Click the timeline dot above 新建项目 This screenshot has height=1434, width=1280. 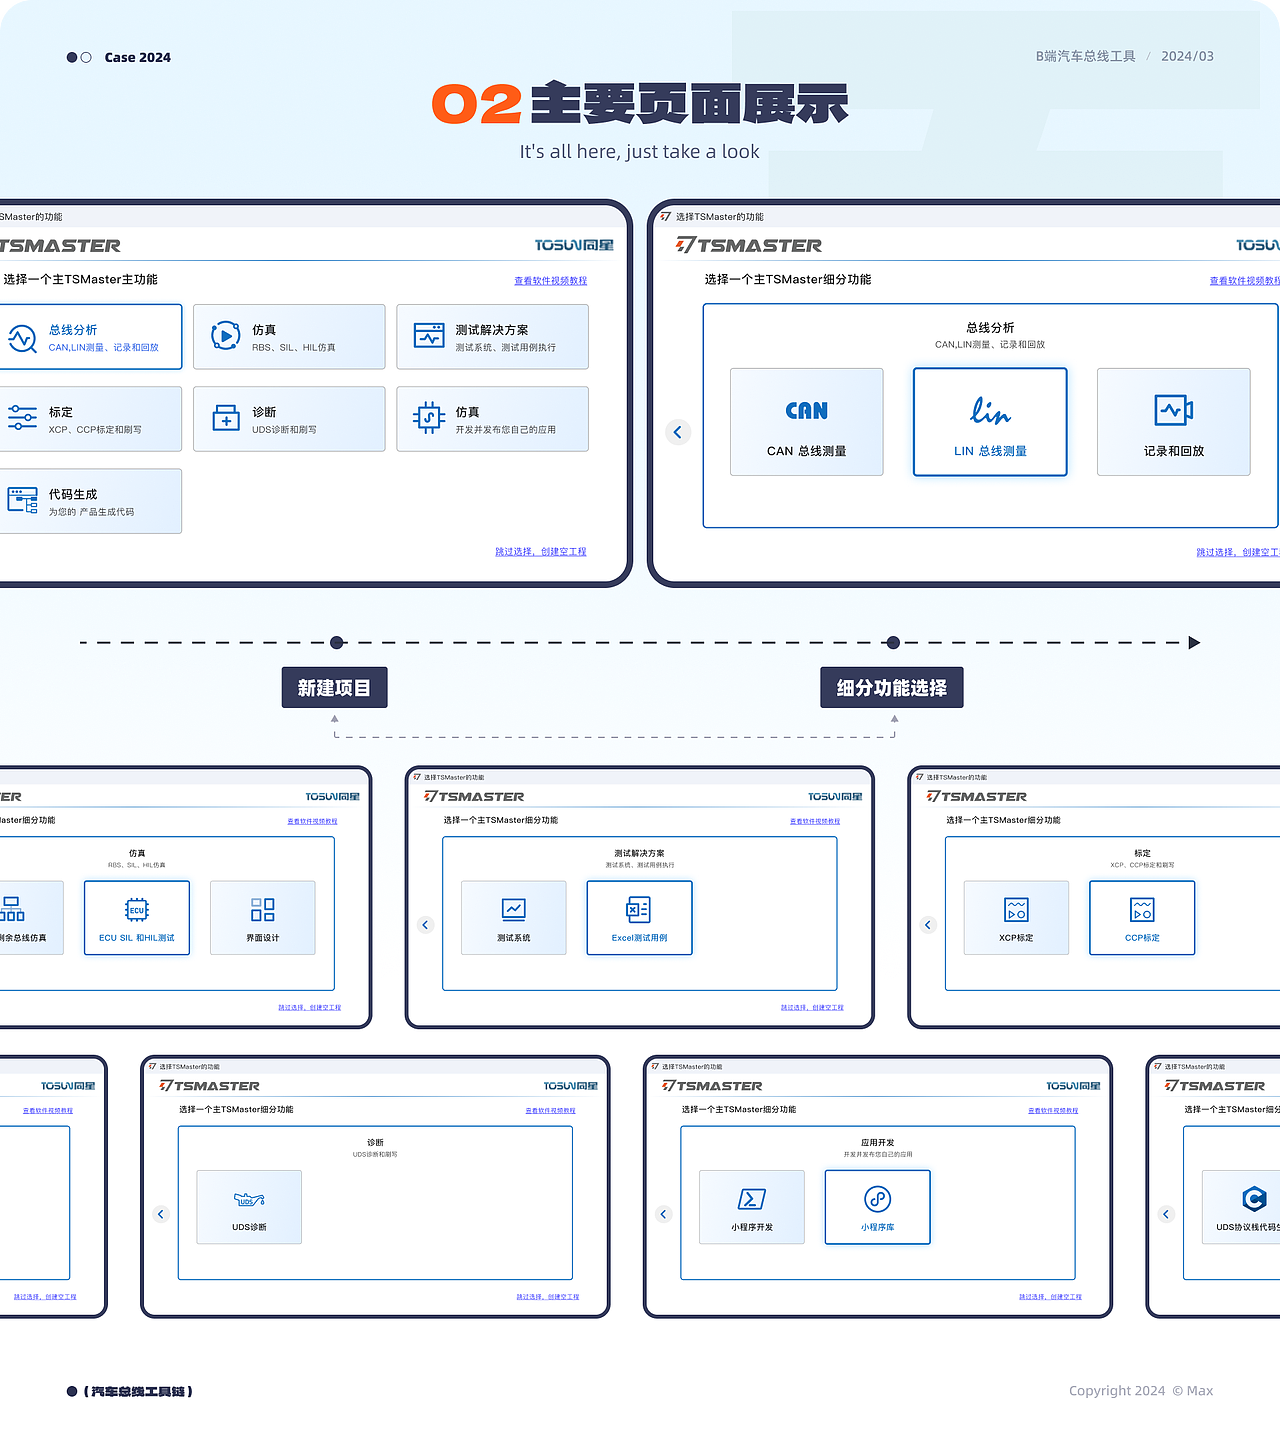click(x=337, y=642)
